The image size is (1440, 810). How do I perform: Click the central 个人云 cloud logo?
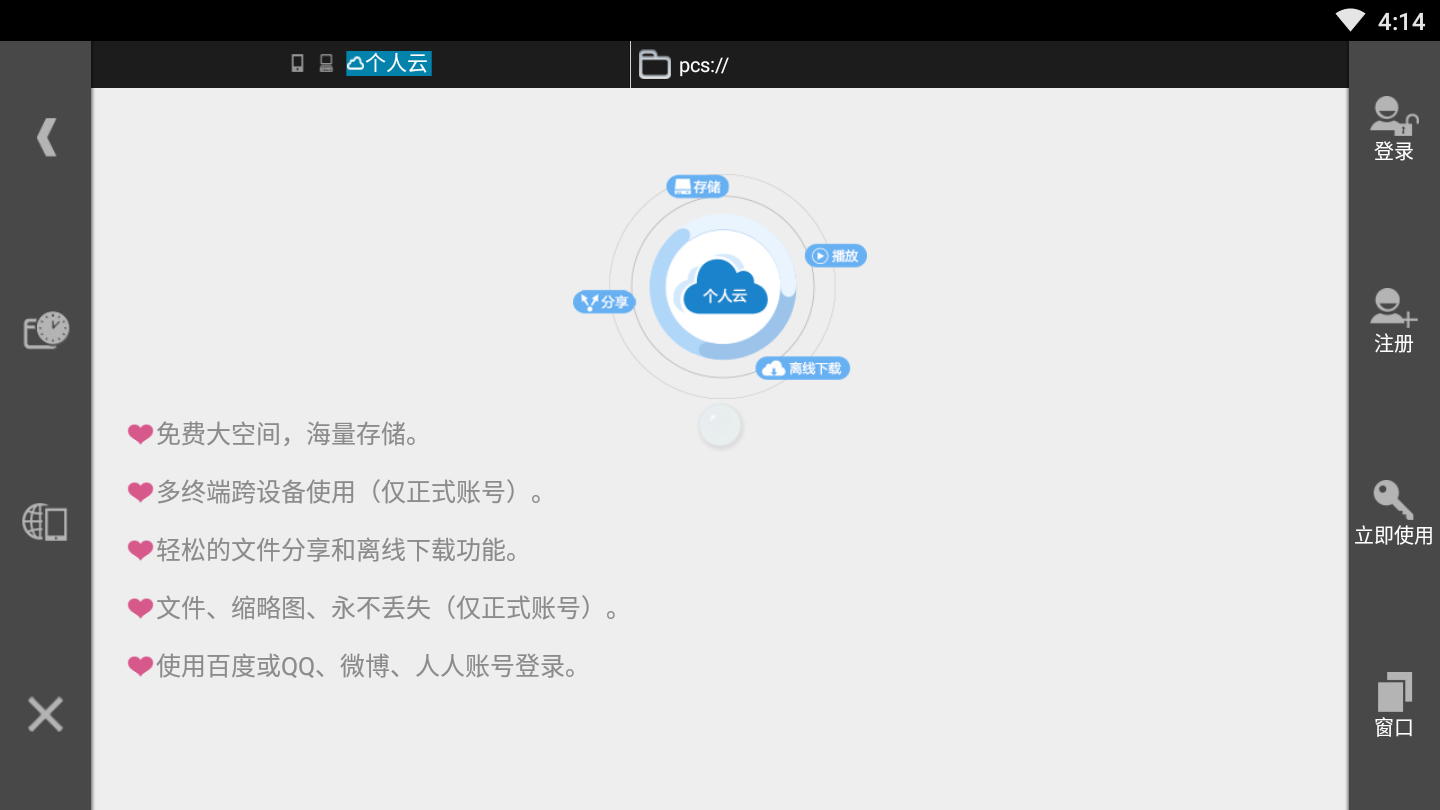coord(725,290)
